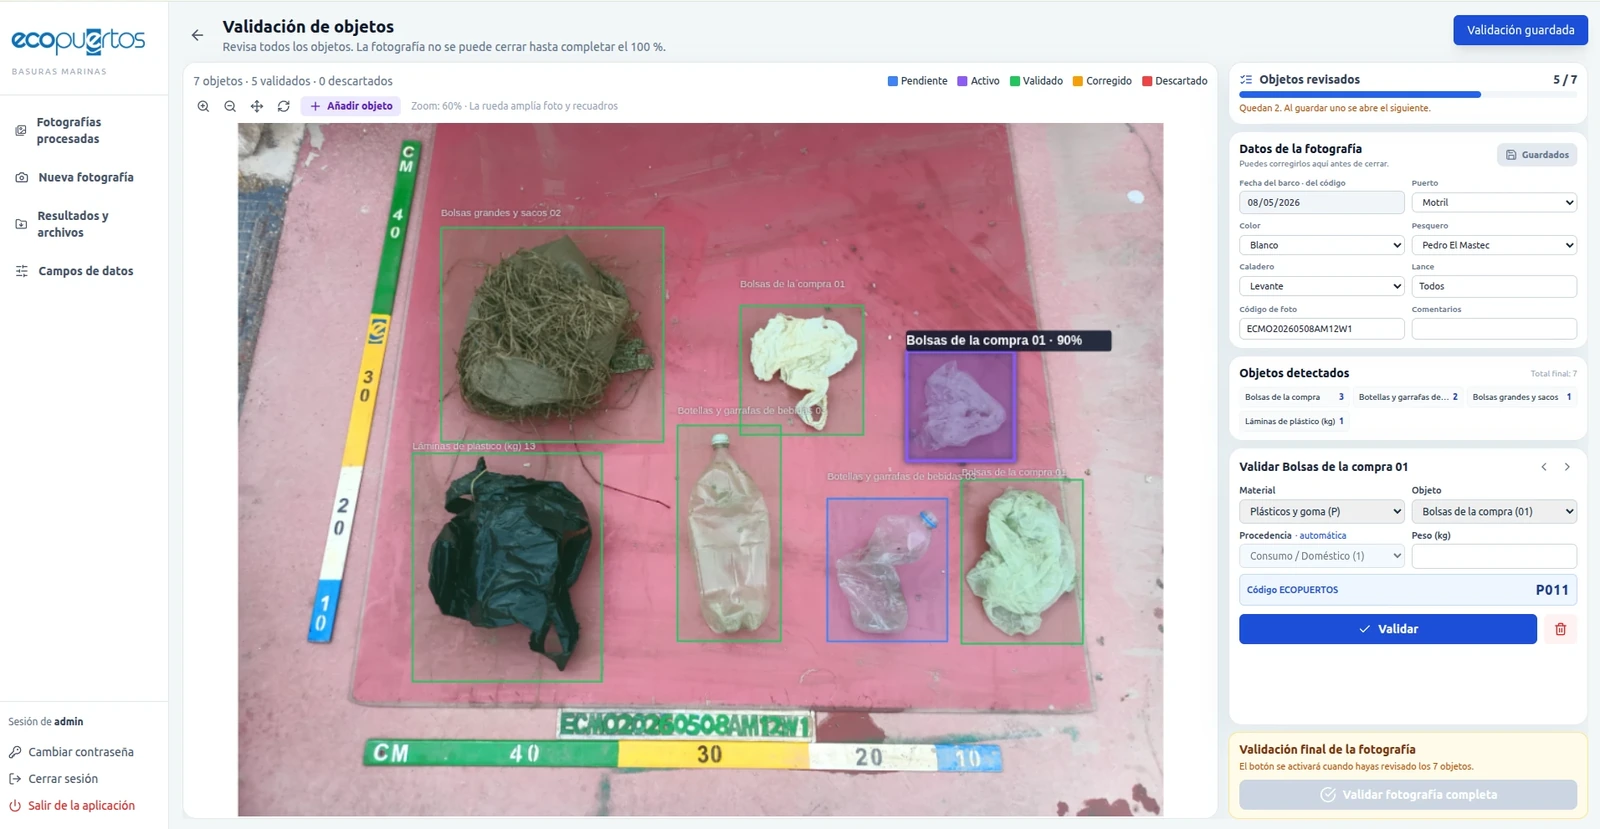Click the Comentarios input field
The width and height of the screenshot is (1600, 829).
pyautogui.click(x=1494, y=328)
